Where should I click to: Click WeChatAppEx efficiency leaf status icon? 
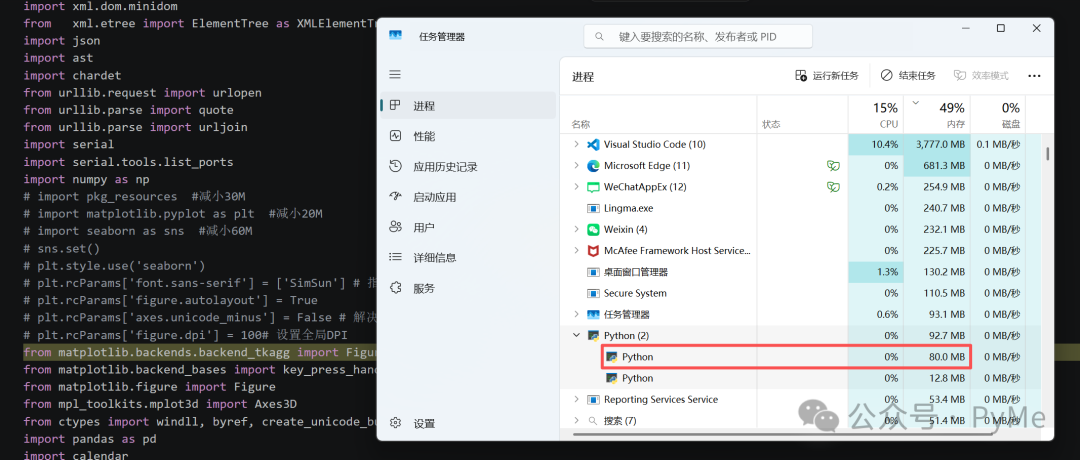833,187
